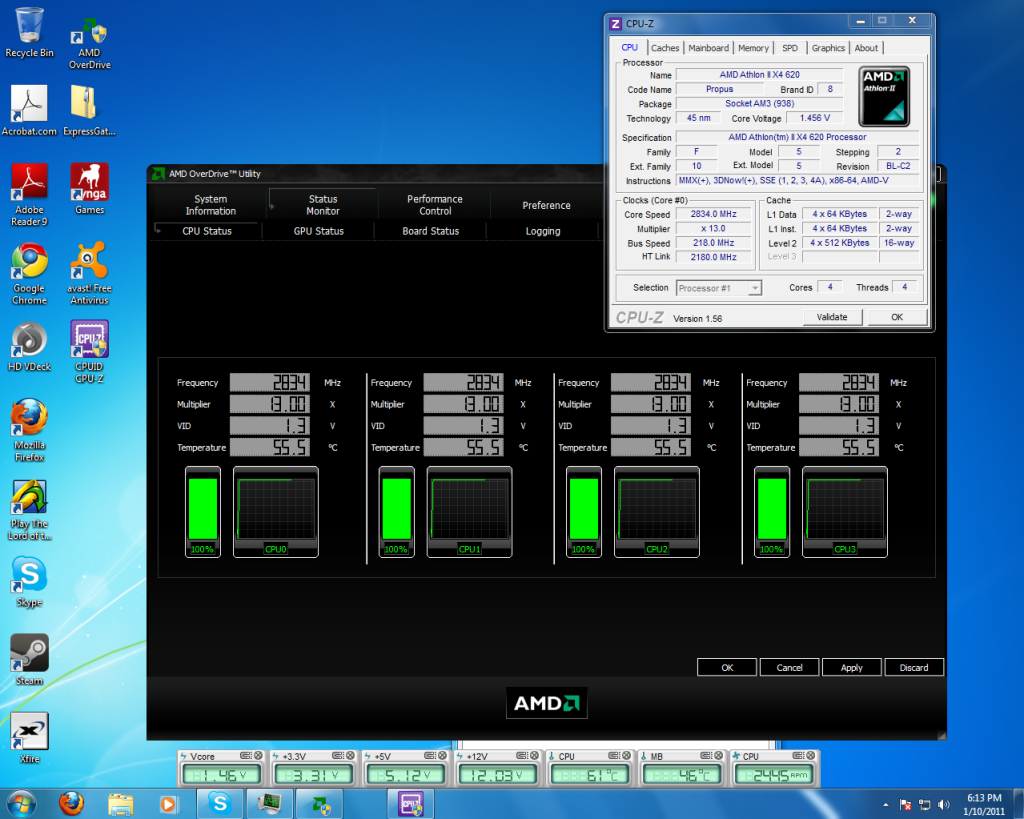Viewport: 1024px width, 819px height.
Task: Open the Graphics tab in CPU-Z
Action: pyautogui.click(x=828, y=48)
